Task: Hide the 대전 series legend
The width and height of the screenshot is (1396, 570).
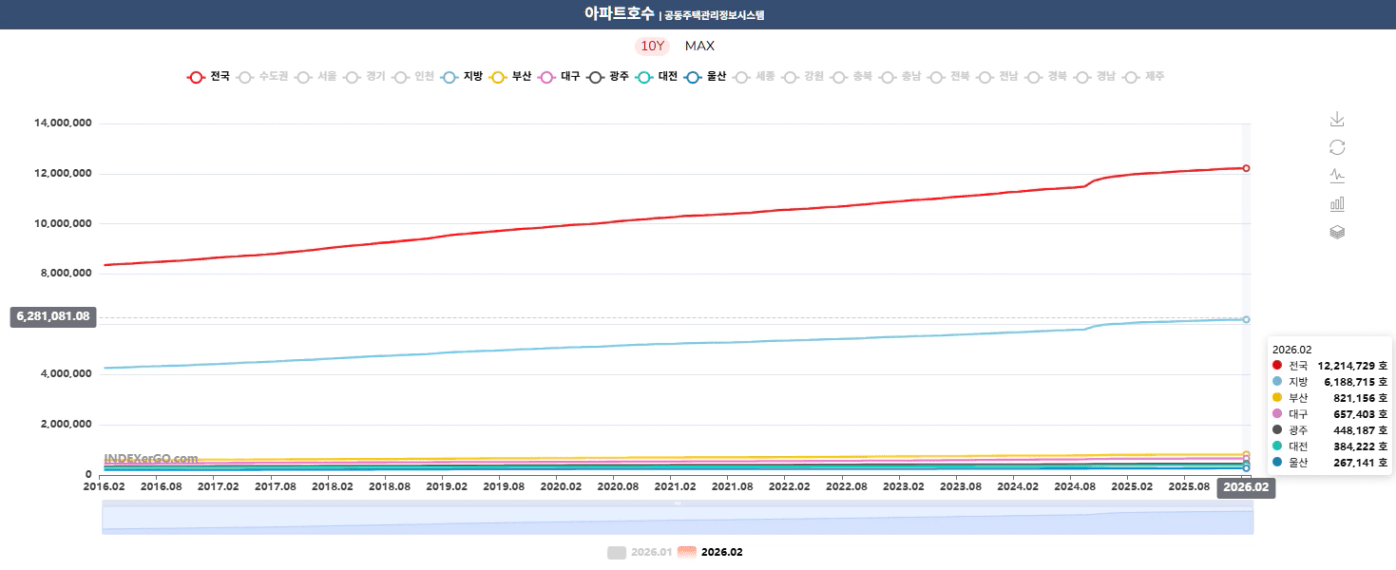Action: click(657, 77)
